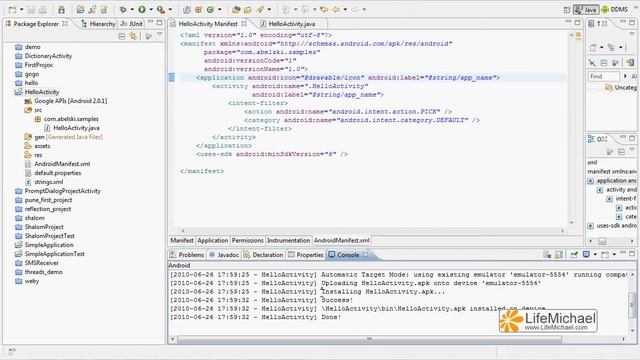
Task: Toggle Scroll Lock icon in Console toolbar
Action: (x=559, y=255)
